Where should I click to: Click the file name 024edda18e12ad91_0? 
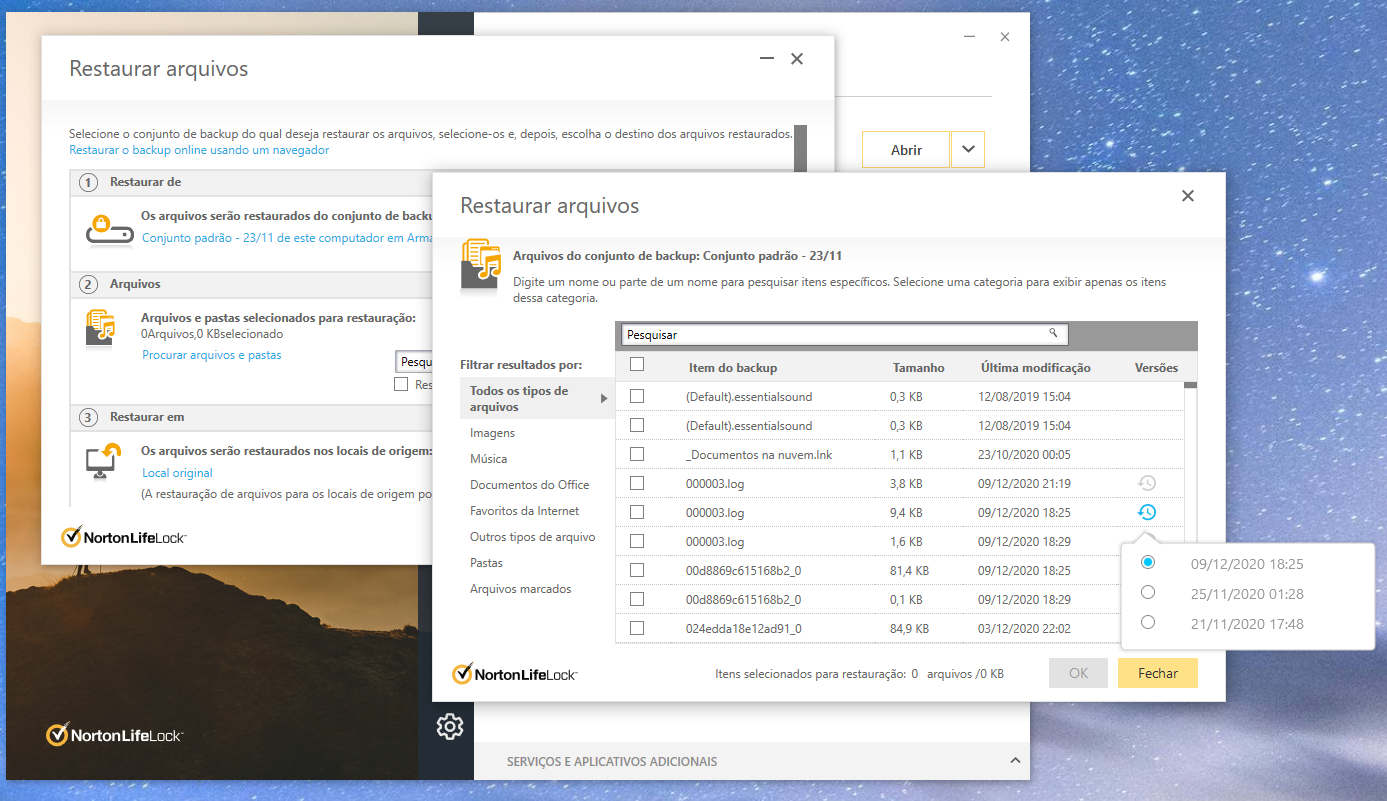click(x=744, y=629)
